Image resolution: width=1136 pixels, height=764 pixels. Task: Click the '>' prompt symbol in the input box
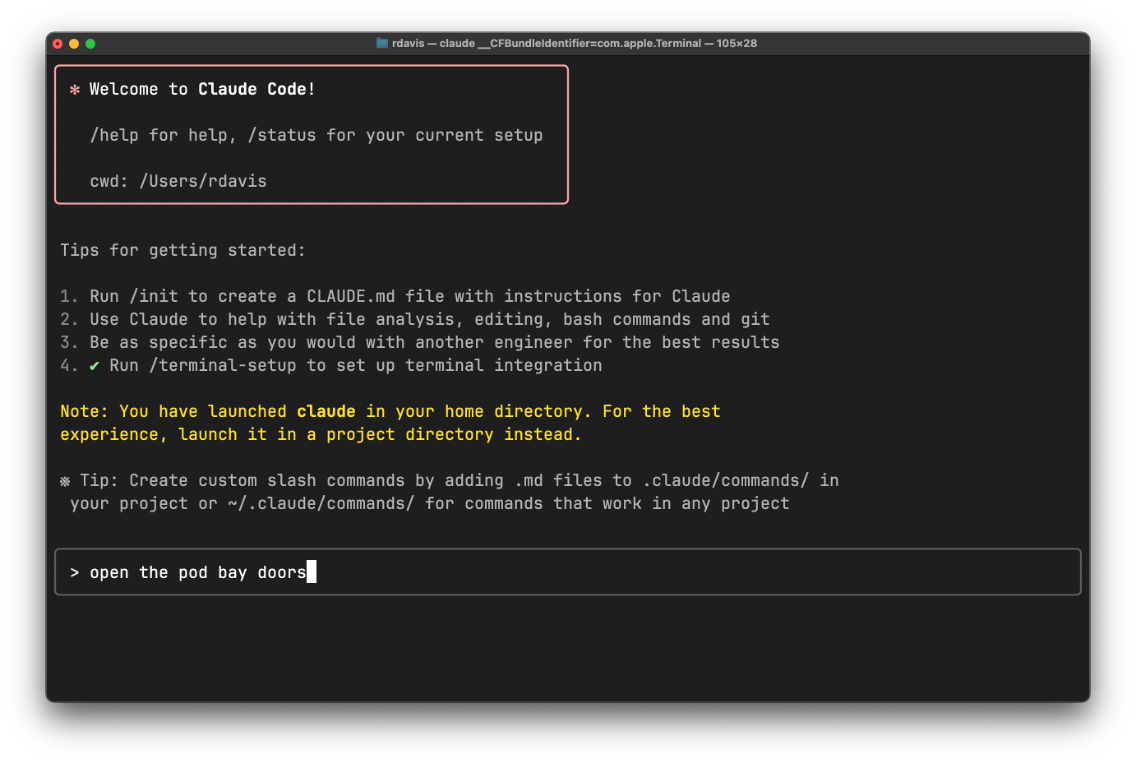click(x=75, y=572)
